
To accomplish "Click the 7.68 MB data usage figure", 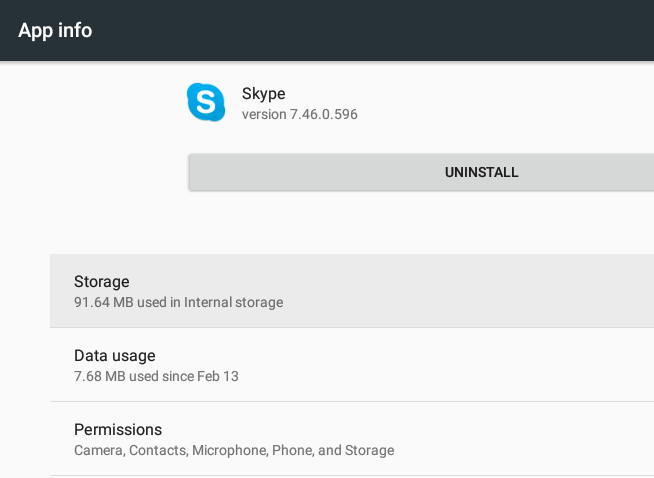I will click(99, 377).
